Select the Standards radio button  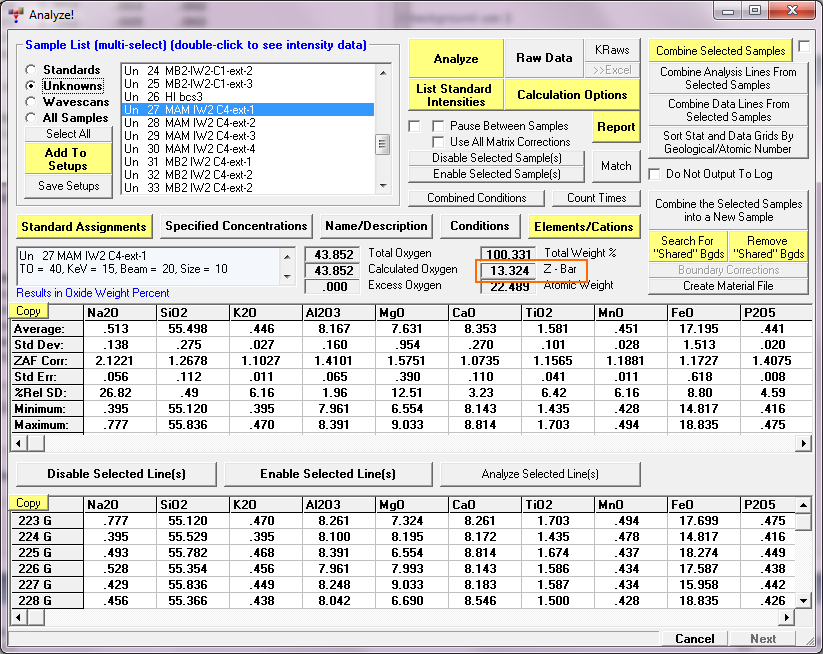point(31,70)
